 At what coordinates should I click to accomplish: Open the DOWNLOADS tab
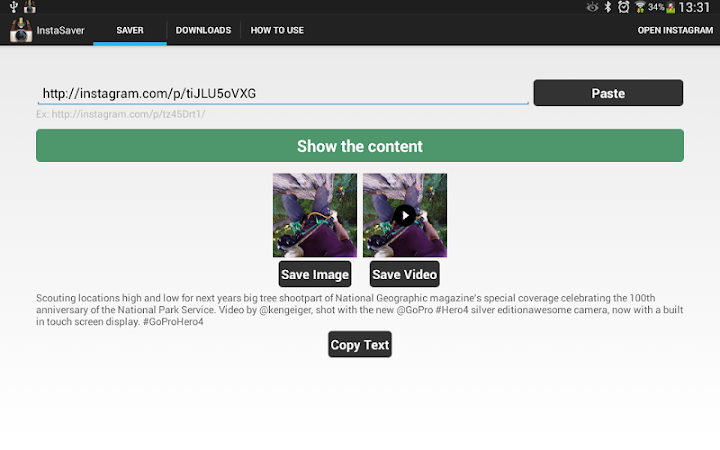203,30
